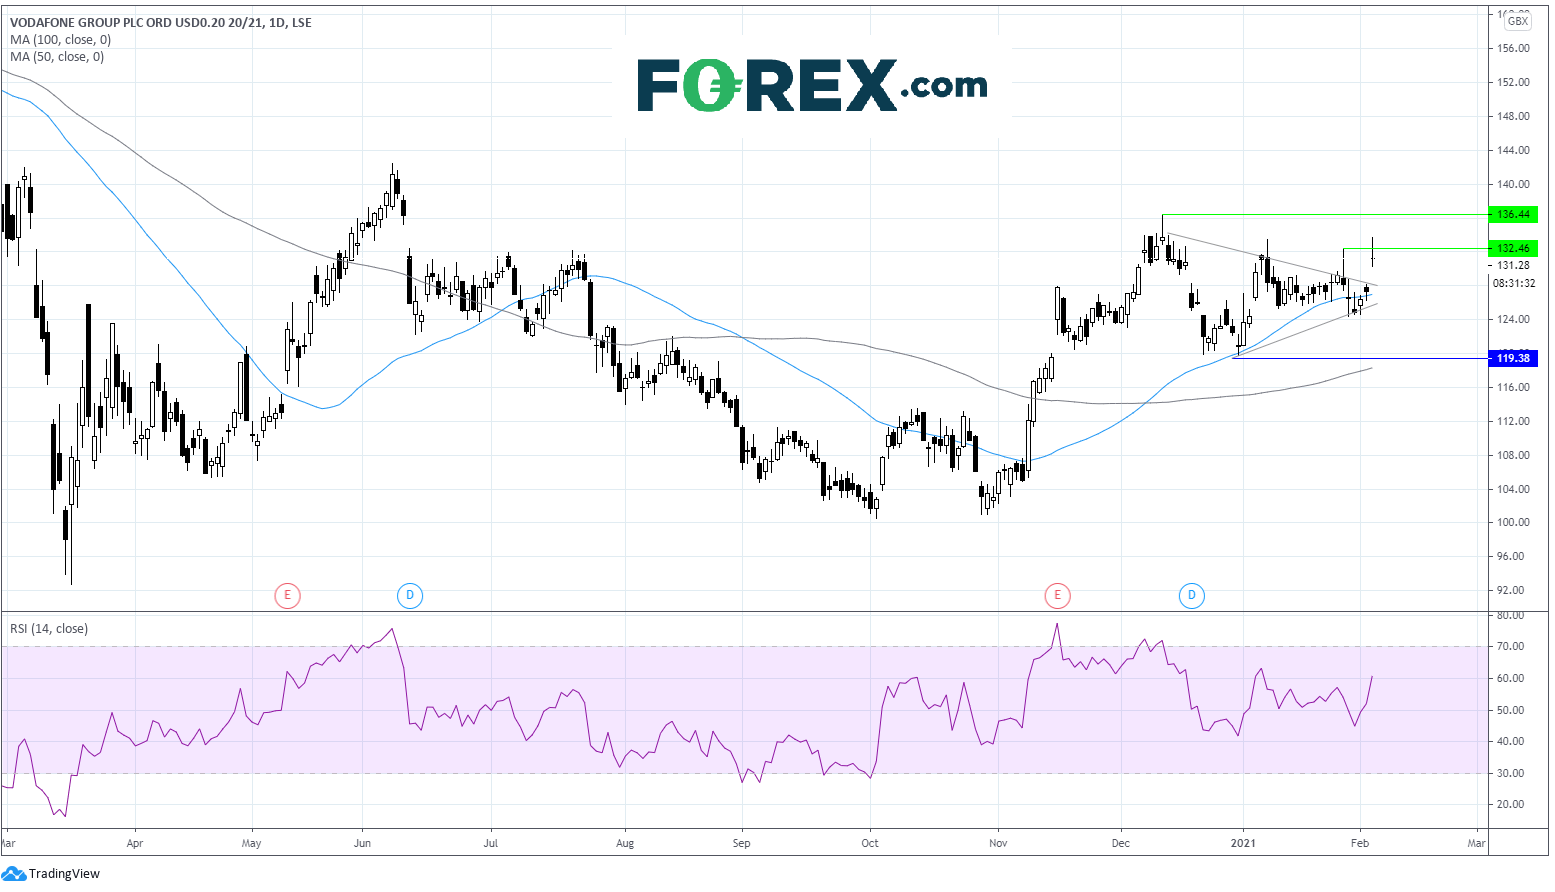Click the red E earnings marker near May
The height and width of the screenshot is (892, 1555).
pyautogui.click(x=287, y=596)
